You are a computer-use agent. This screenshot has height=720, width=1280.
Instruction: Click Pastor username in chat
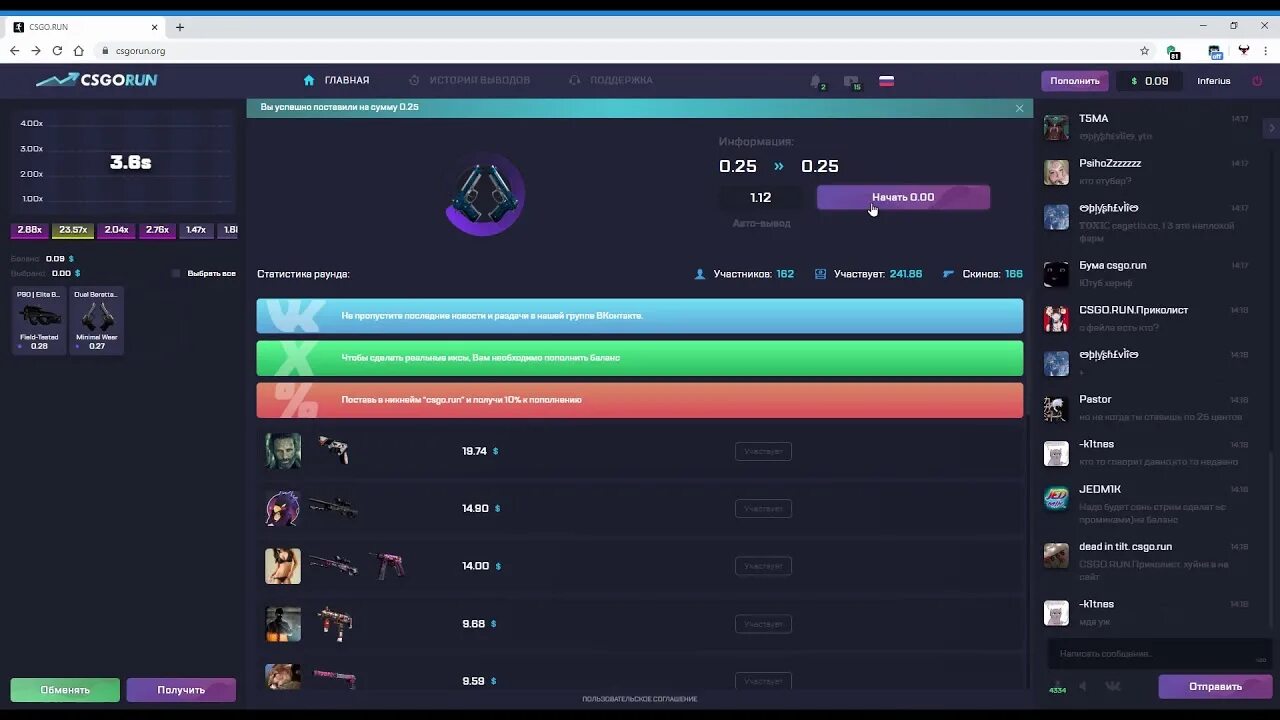point(1095,399)
